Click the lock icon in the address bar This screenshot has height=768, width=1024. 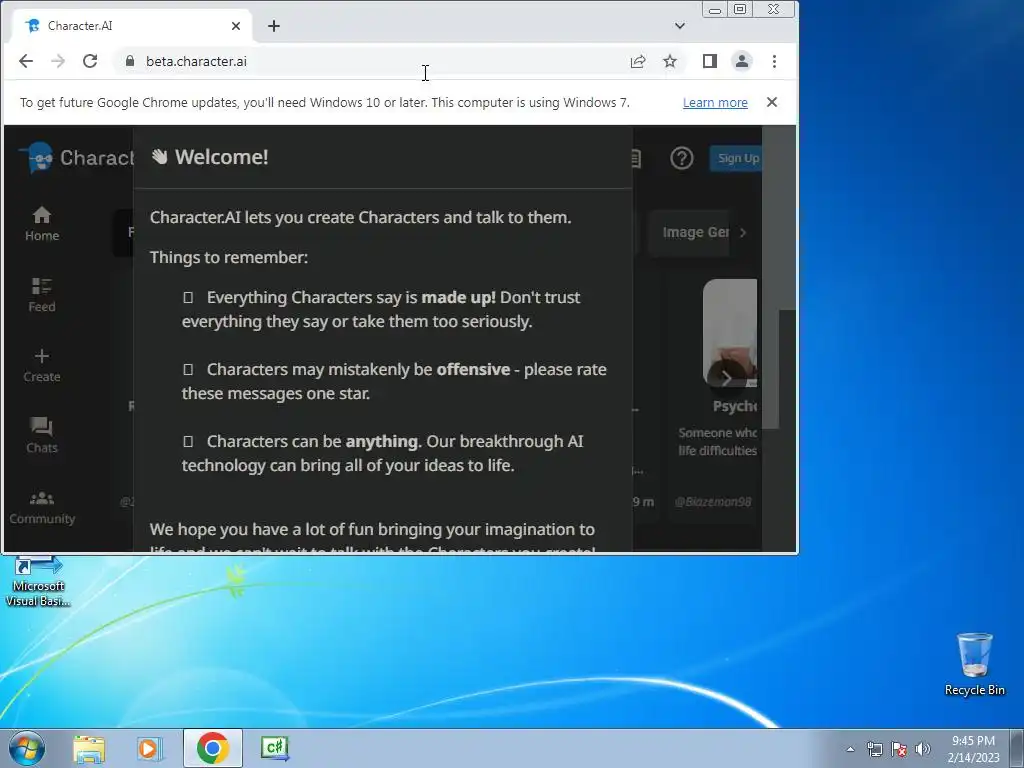click(x=130, y=61)
